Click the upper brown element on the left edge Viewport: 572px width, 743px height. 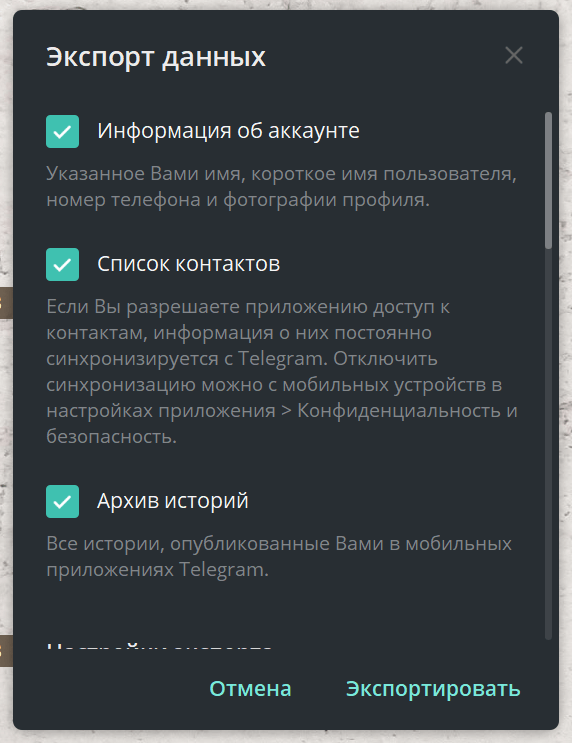coord(6,302)
